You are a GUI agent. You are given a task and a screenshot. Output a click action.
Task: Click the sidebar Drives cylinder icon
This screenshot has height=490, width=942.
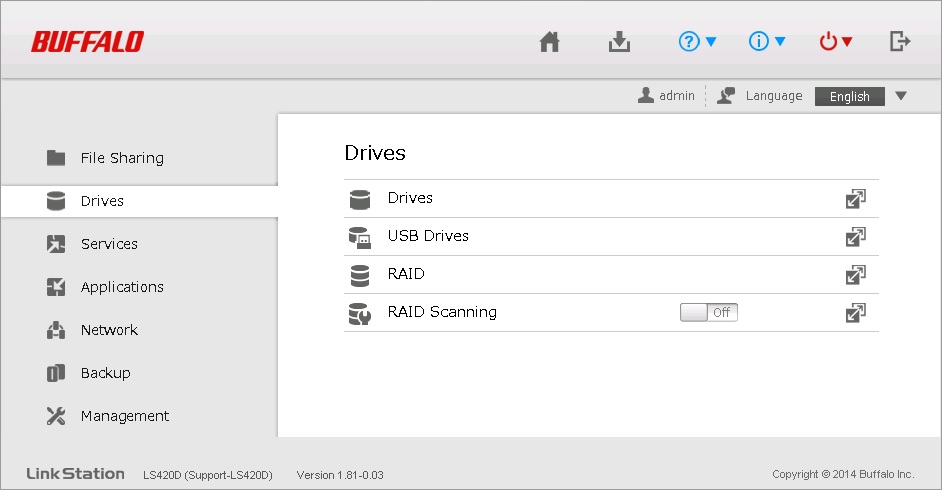point(56,201)
